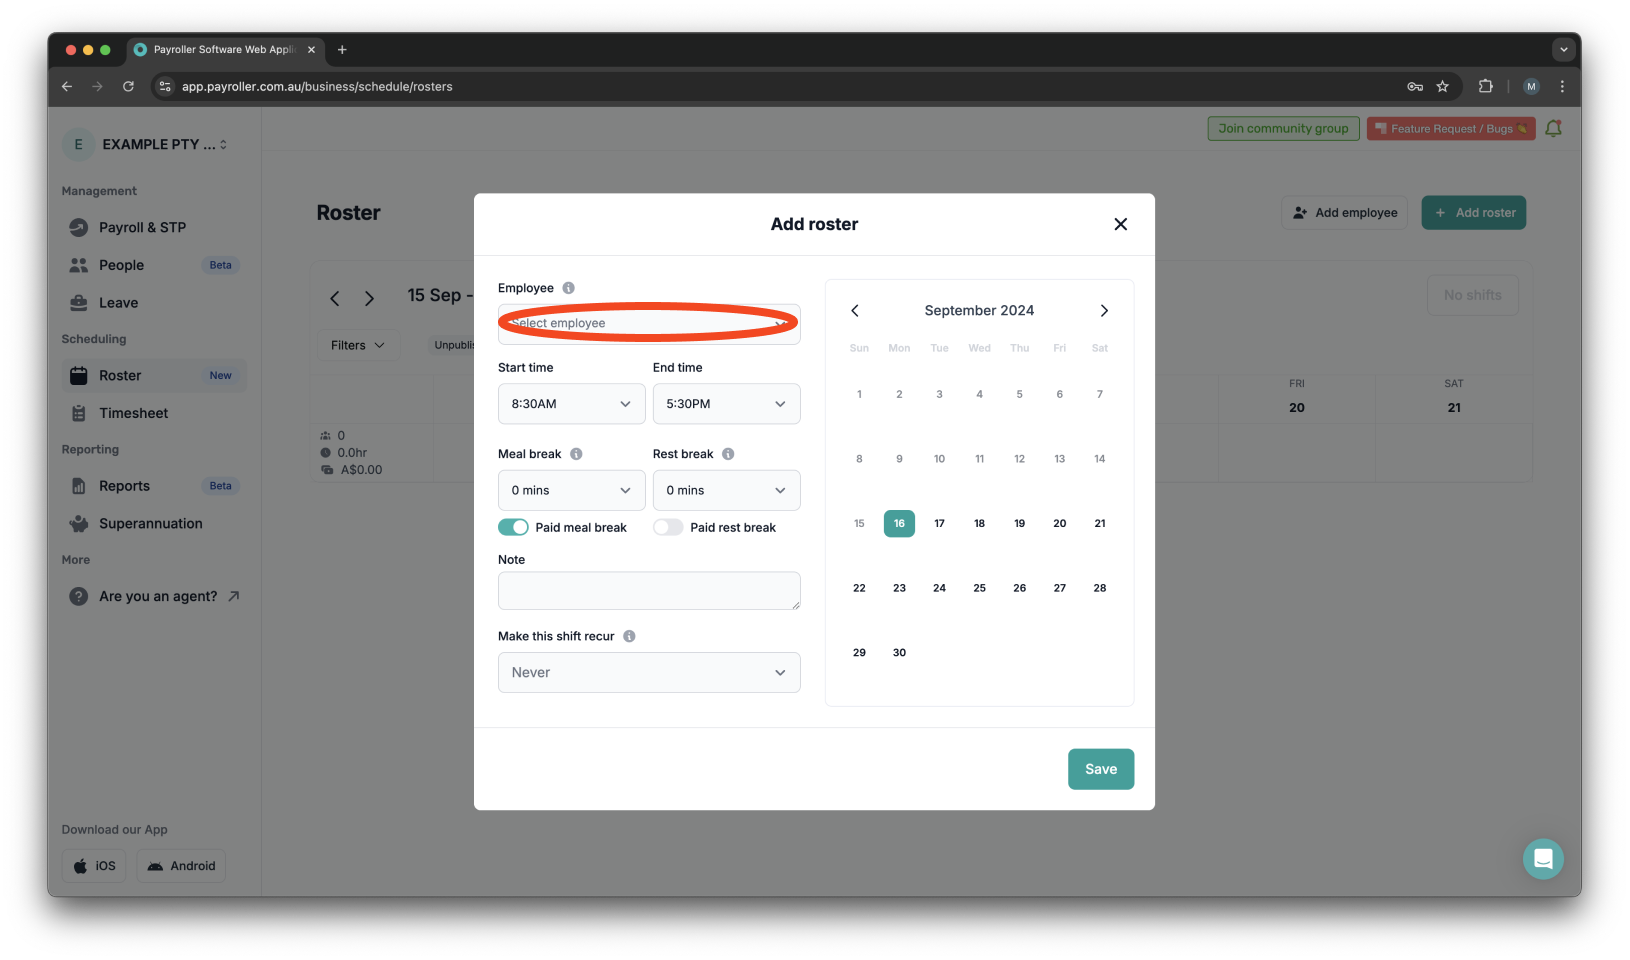Image resolution: width=1630 pixels, height=960 pixels.
Task: Click the browser back arrow
Action: point(67,87)
